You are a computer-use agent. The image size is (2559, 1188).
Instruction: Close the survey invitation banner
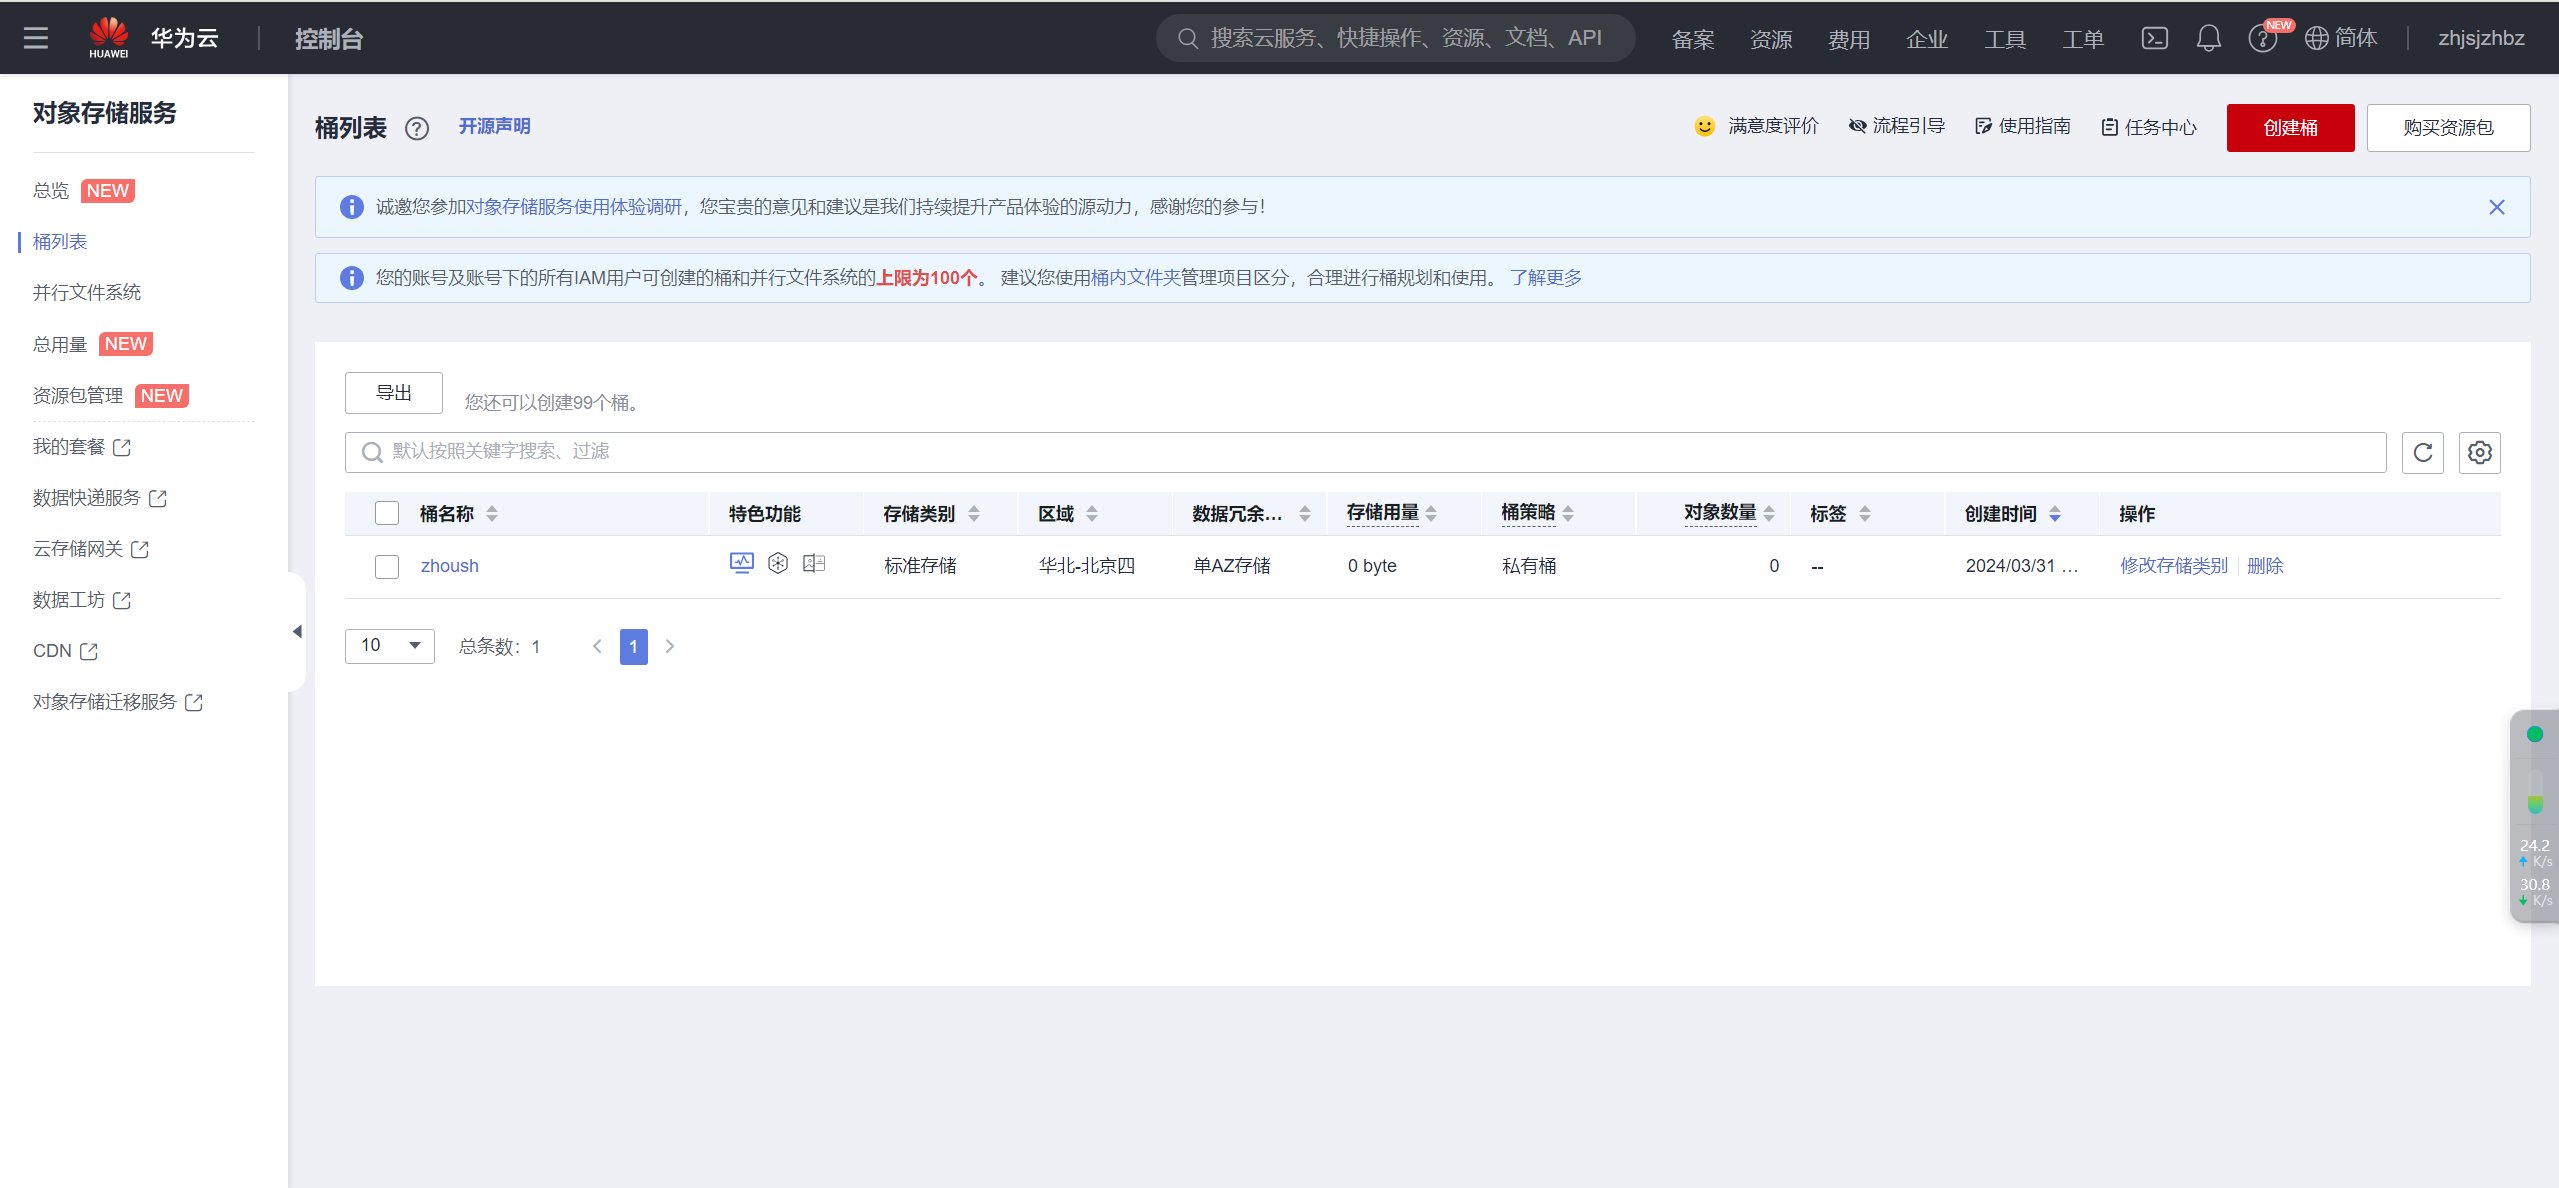2496,207
